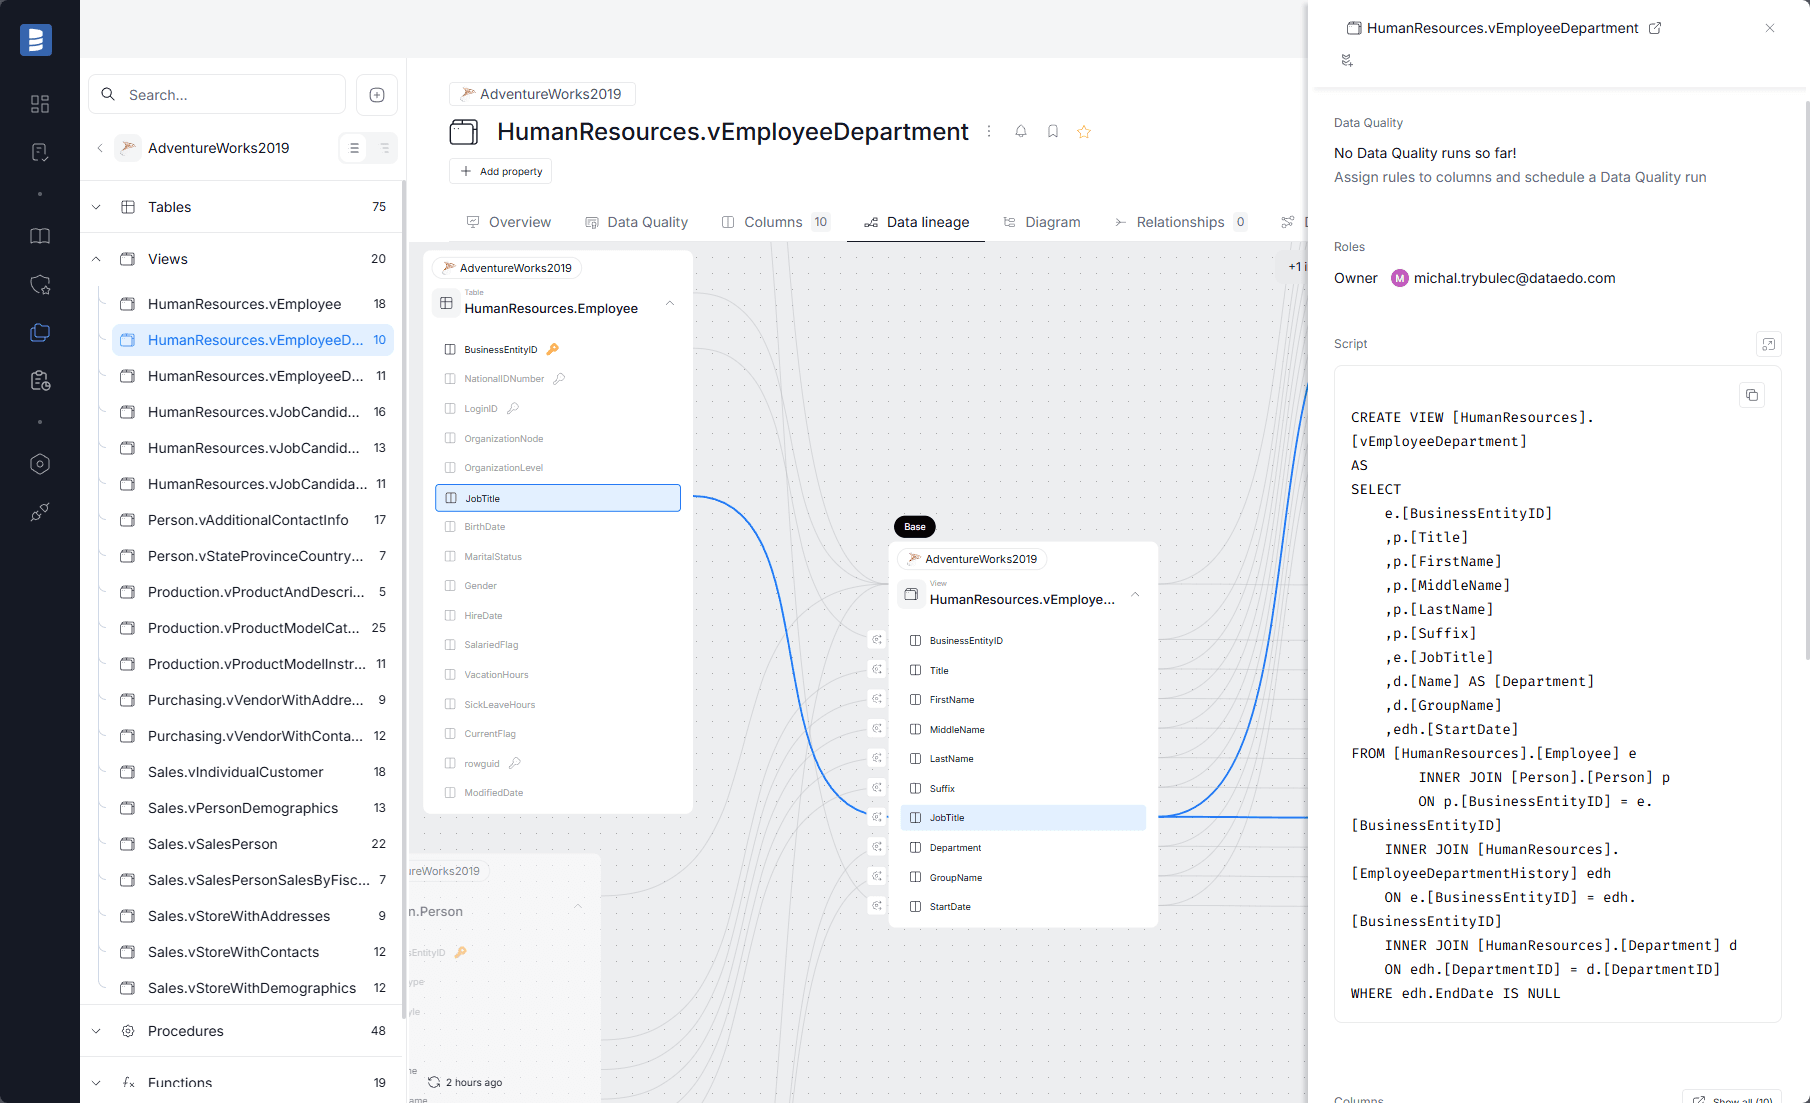
Task: Select Production.vProductModelCat... in the tree
Action: point(253,628)
